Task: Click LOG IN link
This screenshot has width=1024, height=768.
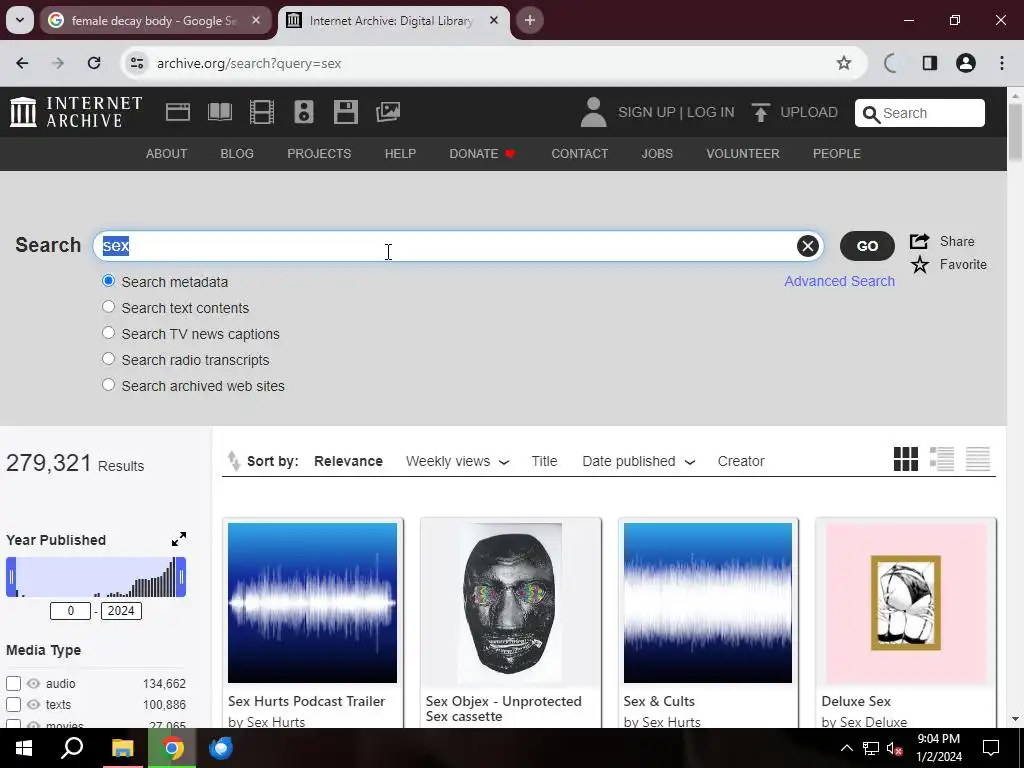Action: (711, 112)
